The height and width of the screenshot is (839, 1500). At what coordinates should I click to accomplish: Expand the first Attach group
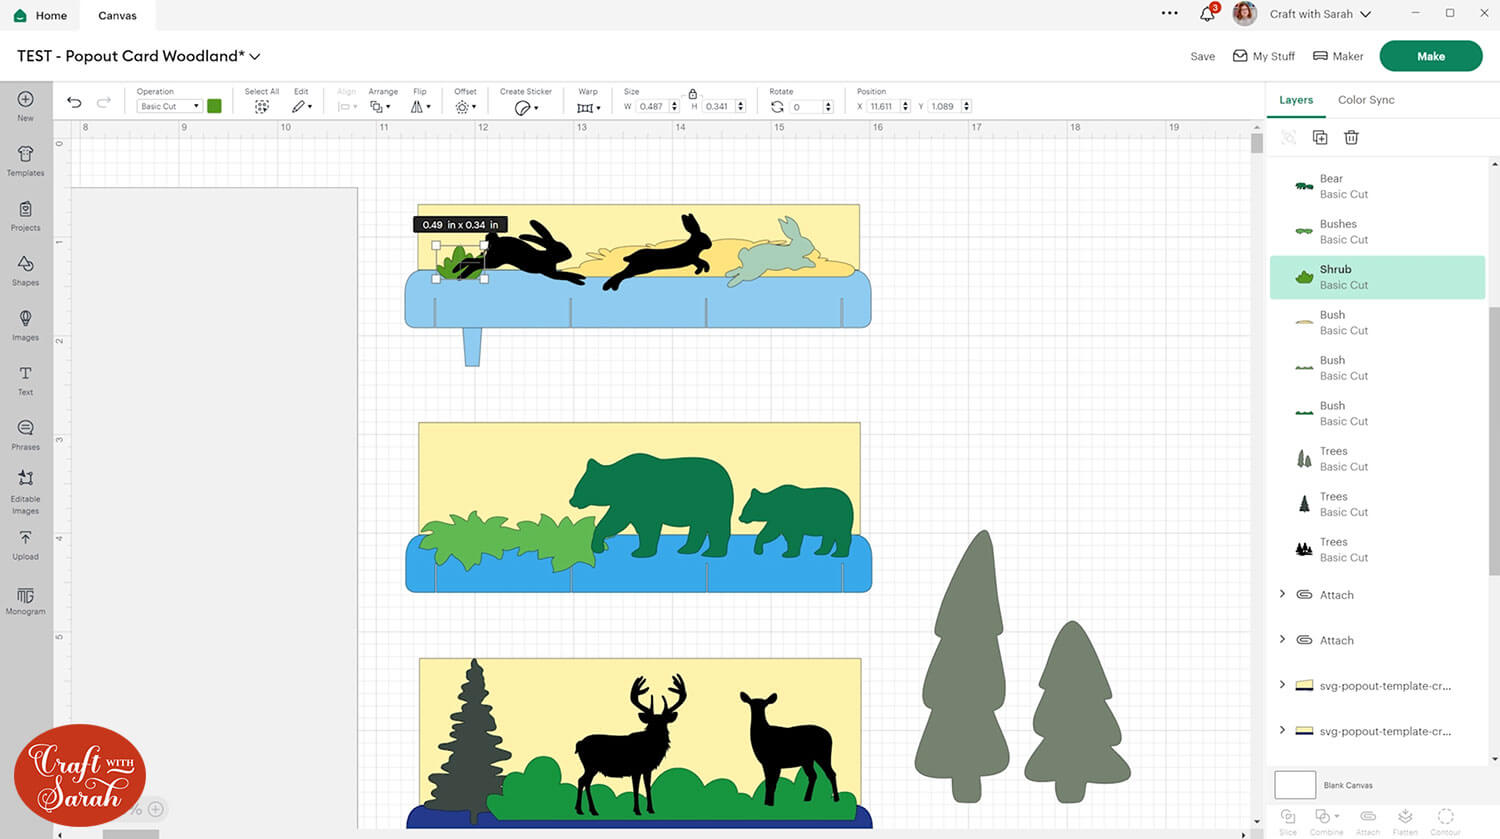[1283, 594]
